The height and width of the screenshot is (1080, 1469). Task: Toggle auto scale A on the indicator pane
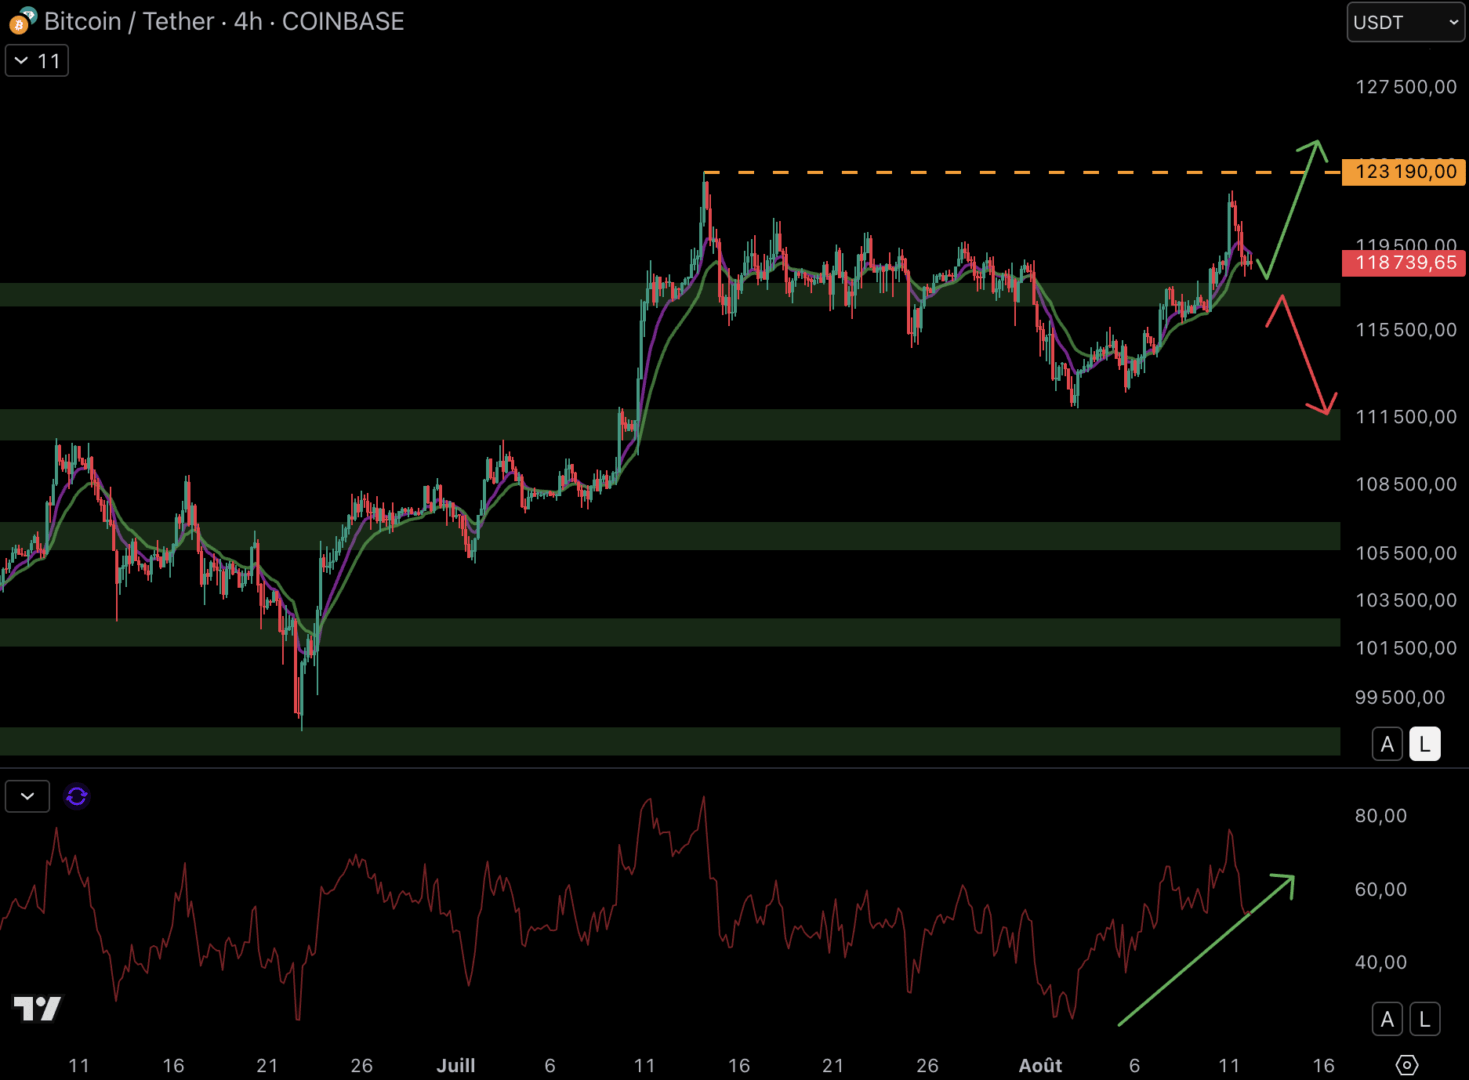(1387, 1019)
